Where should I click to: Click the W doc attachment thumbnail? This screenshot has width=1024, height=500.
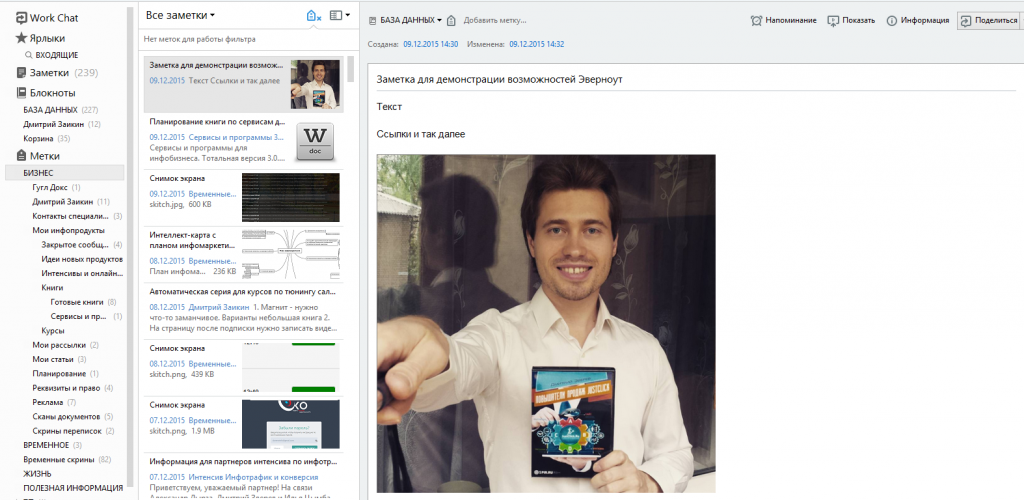click(315, 142)
